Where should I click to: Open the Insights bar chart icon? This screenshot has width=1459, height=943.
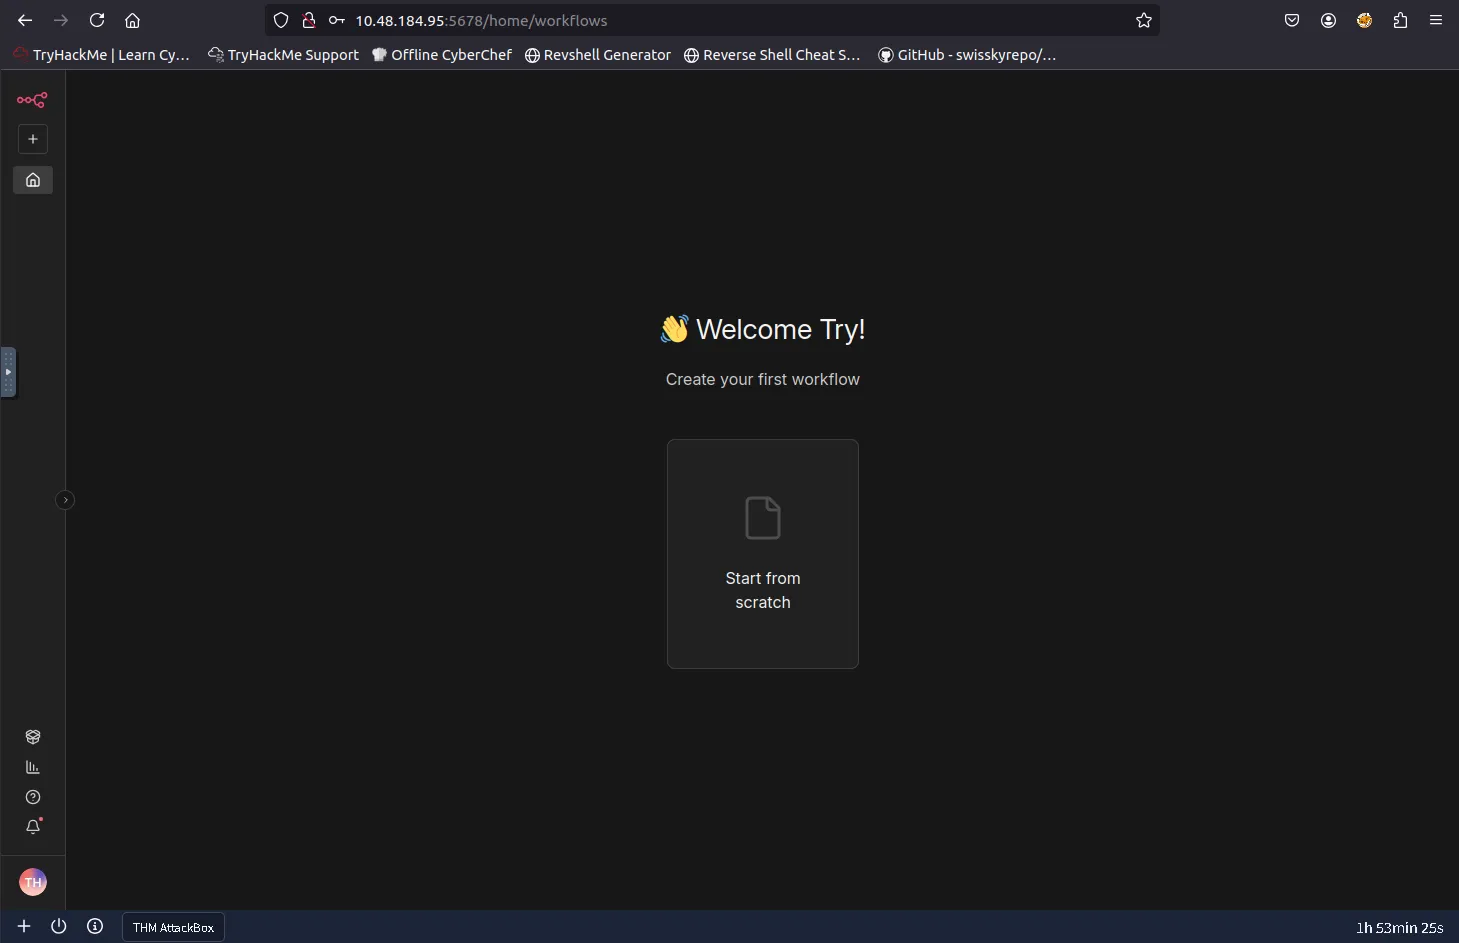(x=33, y=767)
